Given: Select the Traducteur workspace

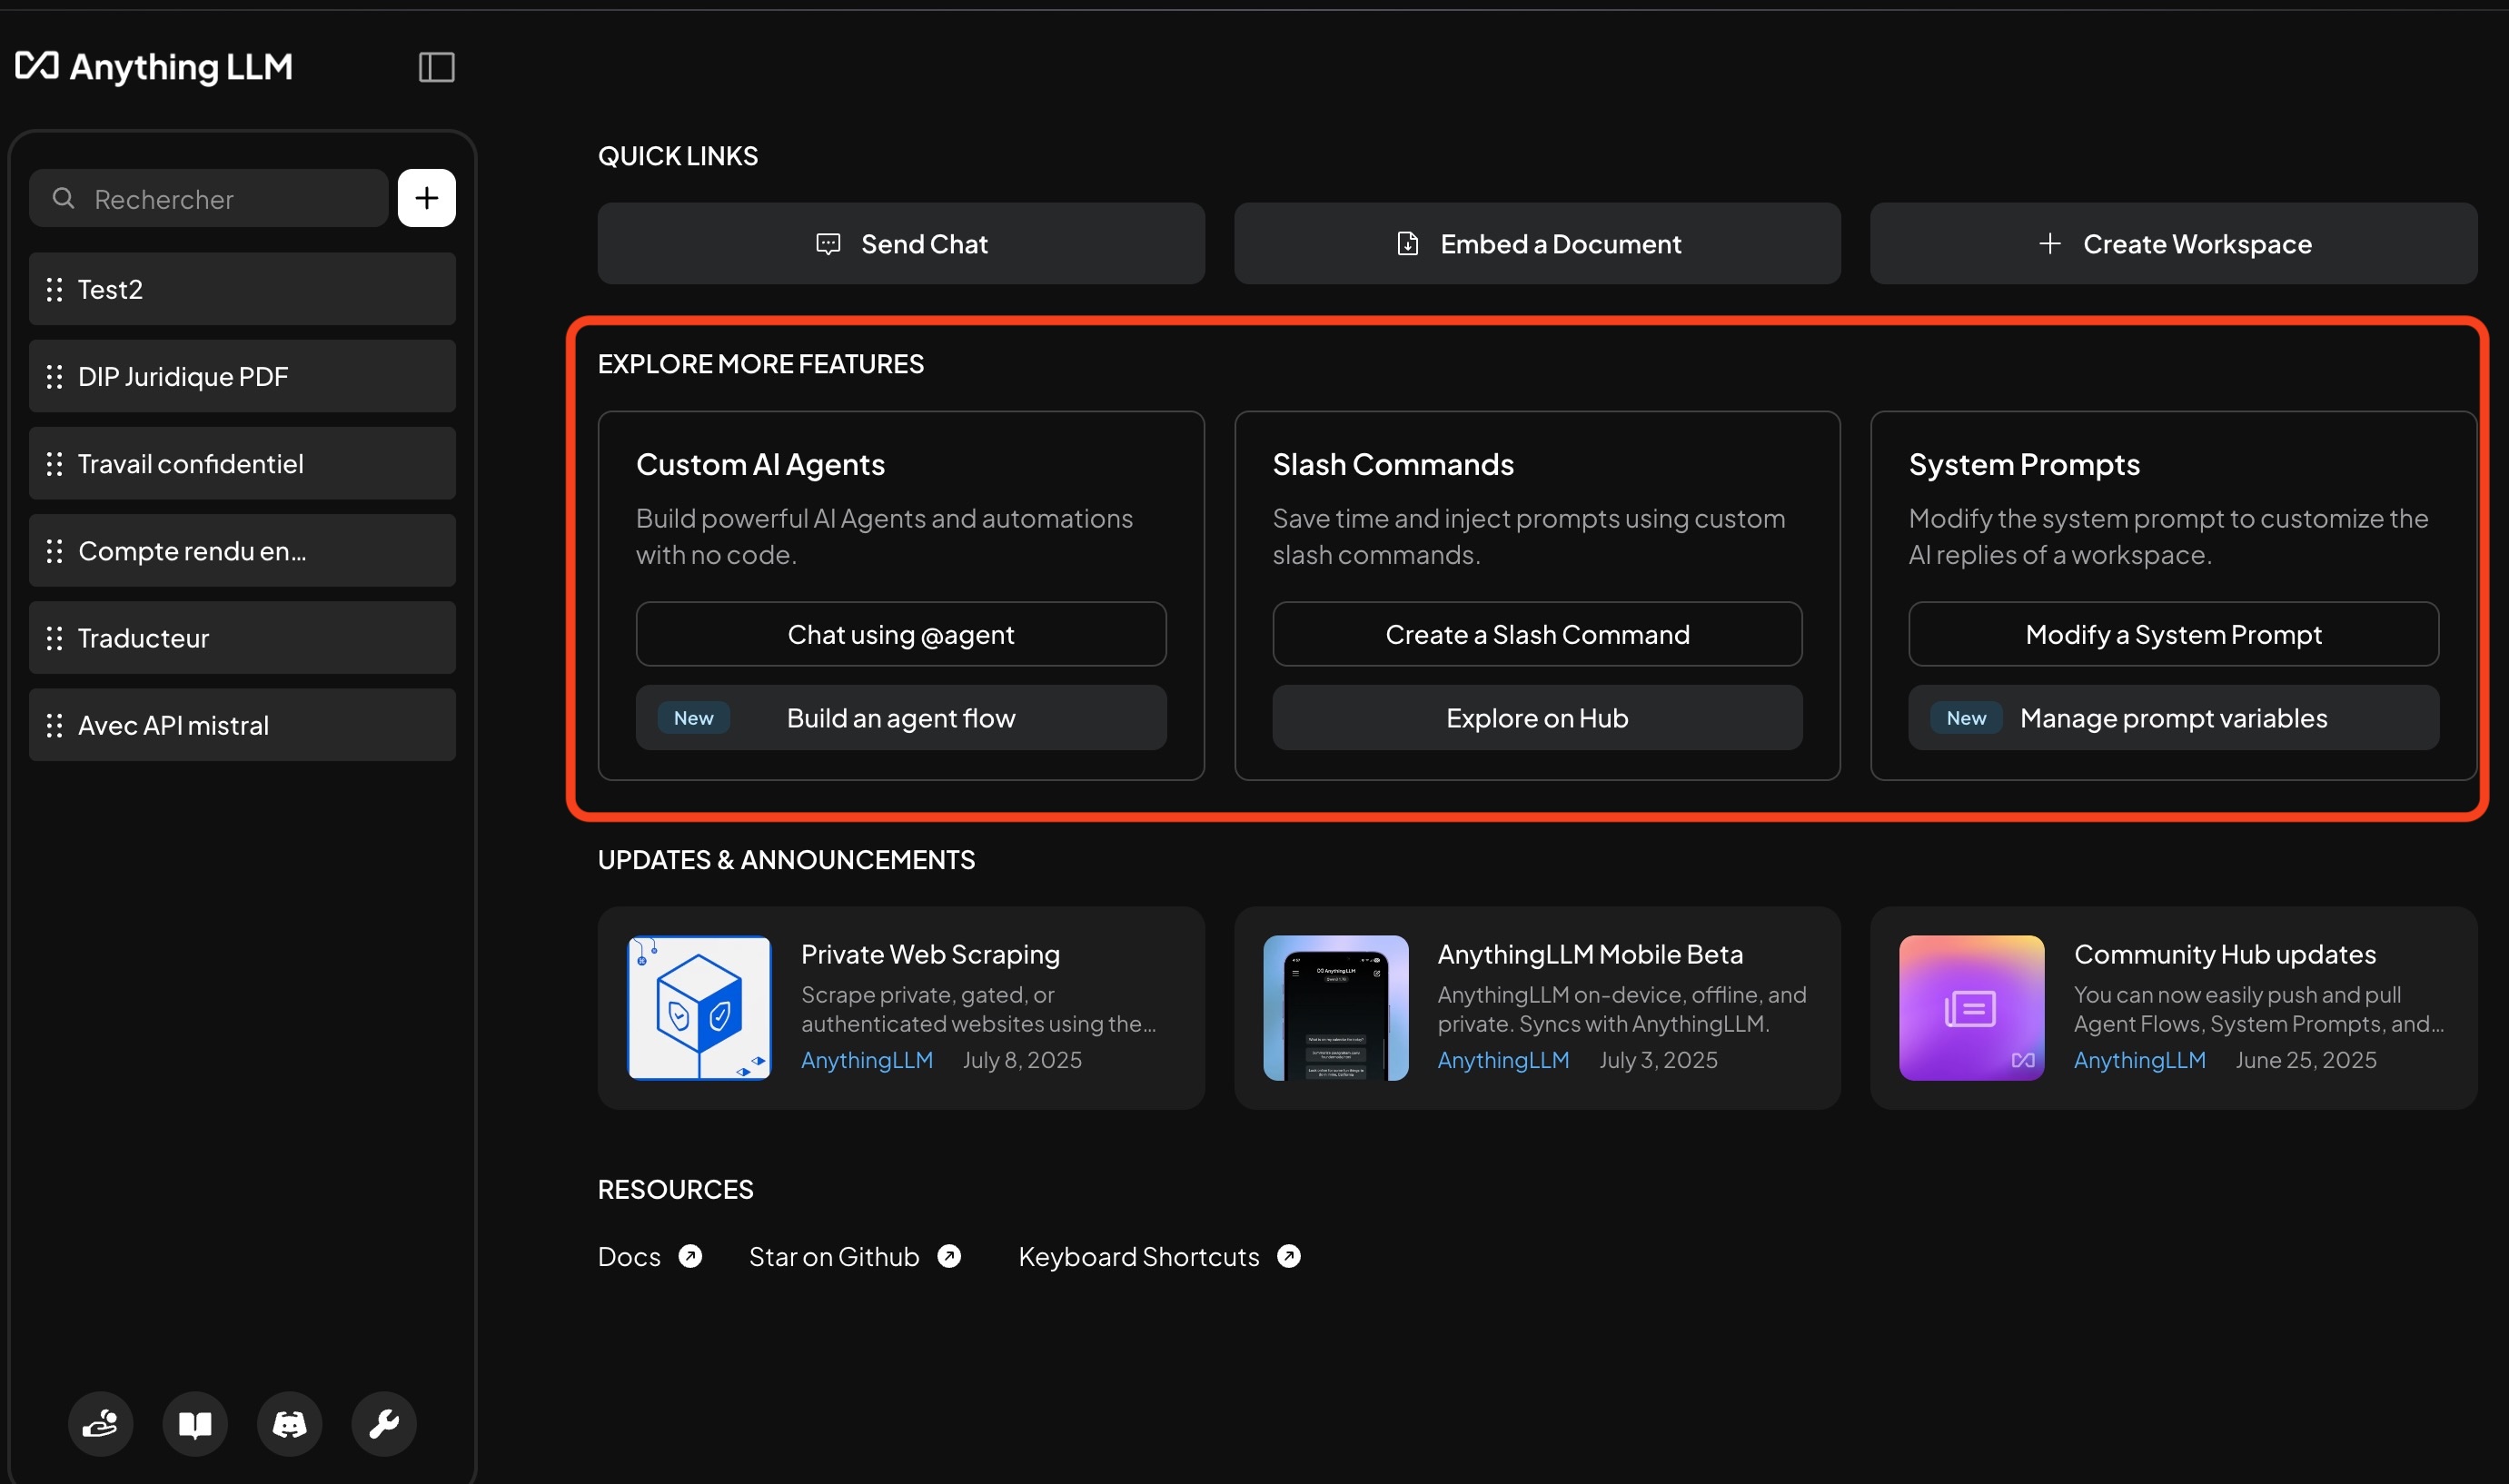Looking at the screenshot, I should (242, 638).
